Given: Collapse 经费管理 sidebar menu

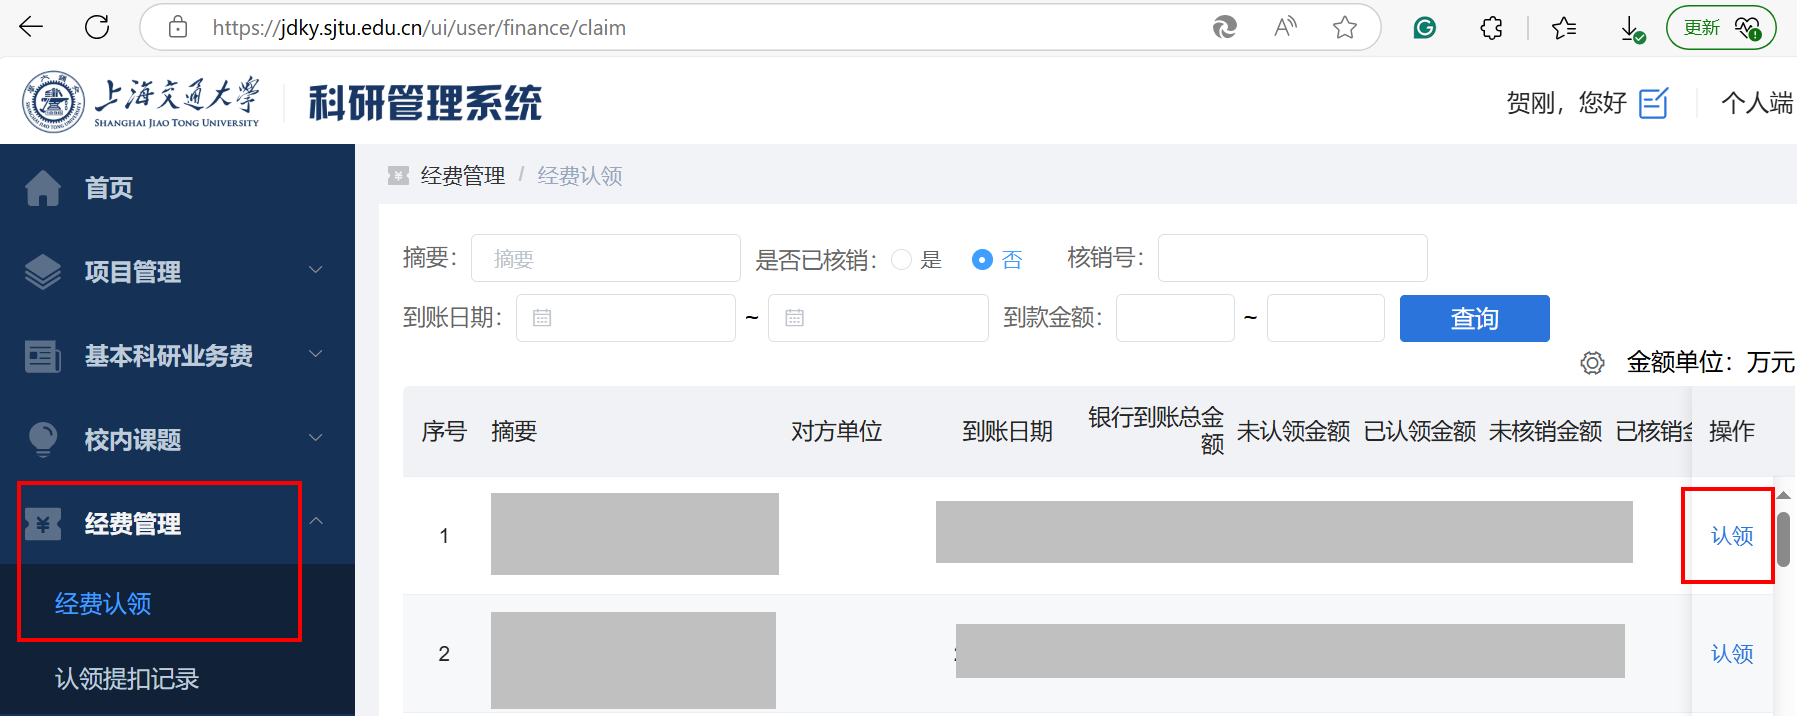Looking at the screenshot, I should pyautogui.click(x=176, y=523).
